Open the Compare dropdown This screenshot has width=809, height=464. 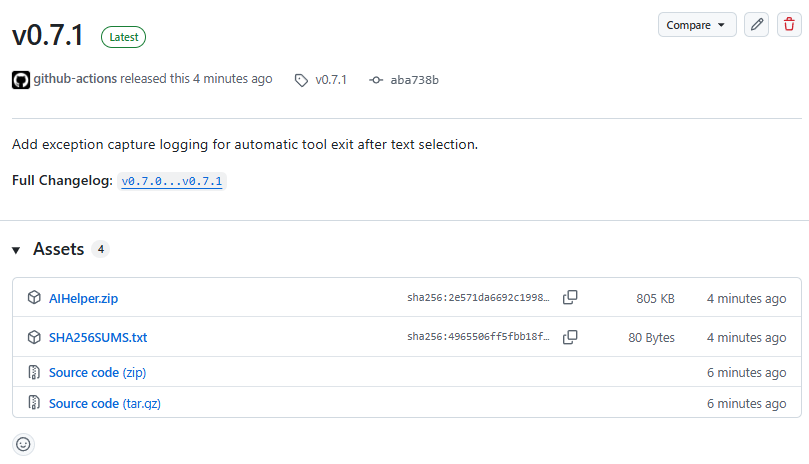[x=697, y=25]
